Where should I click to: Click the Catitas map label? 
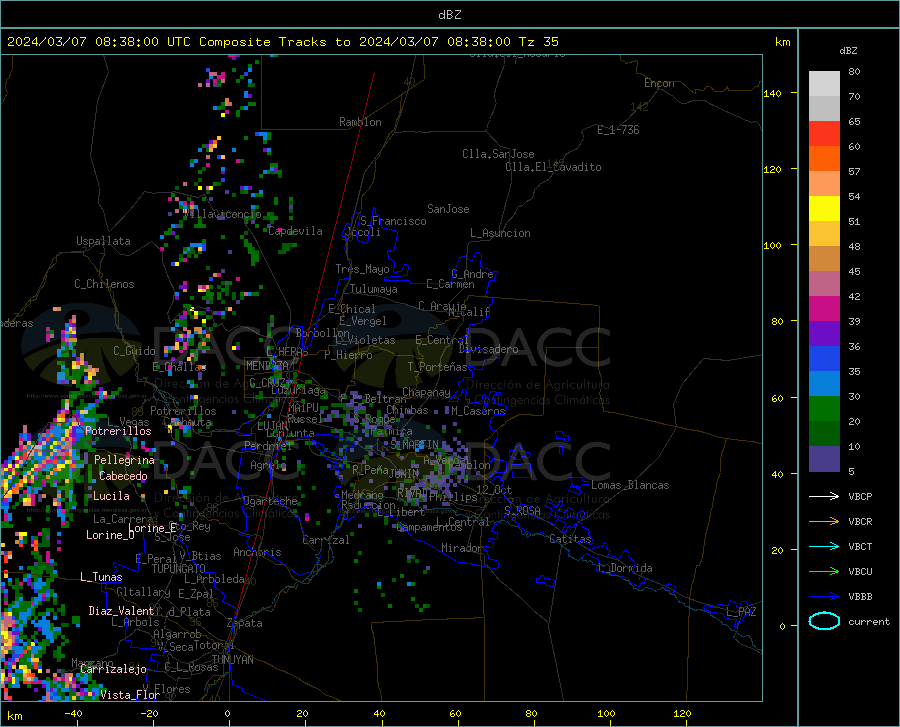[570, 539]
